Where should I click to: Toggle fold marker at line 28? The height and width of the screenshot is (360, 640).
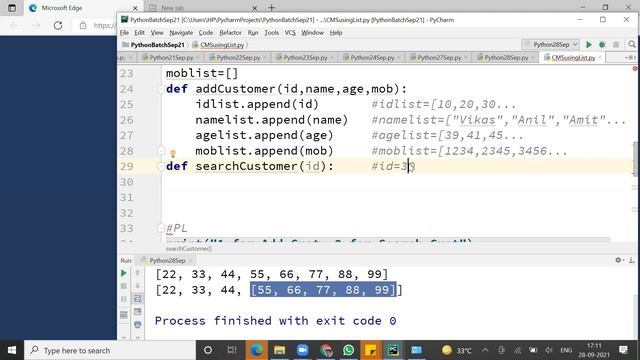coord(161,151)
